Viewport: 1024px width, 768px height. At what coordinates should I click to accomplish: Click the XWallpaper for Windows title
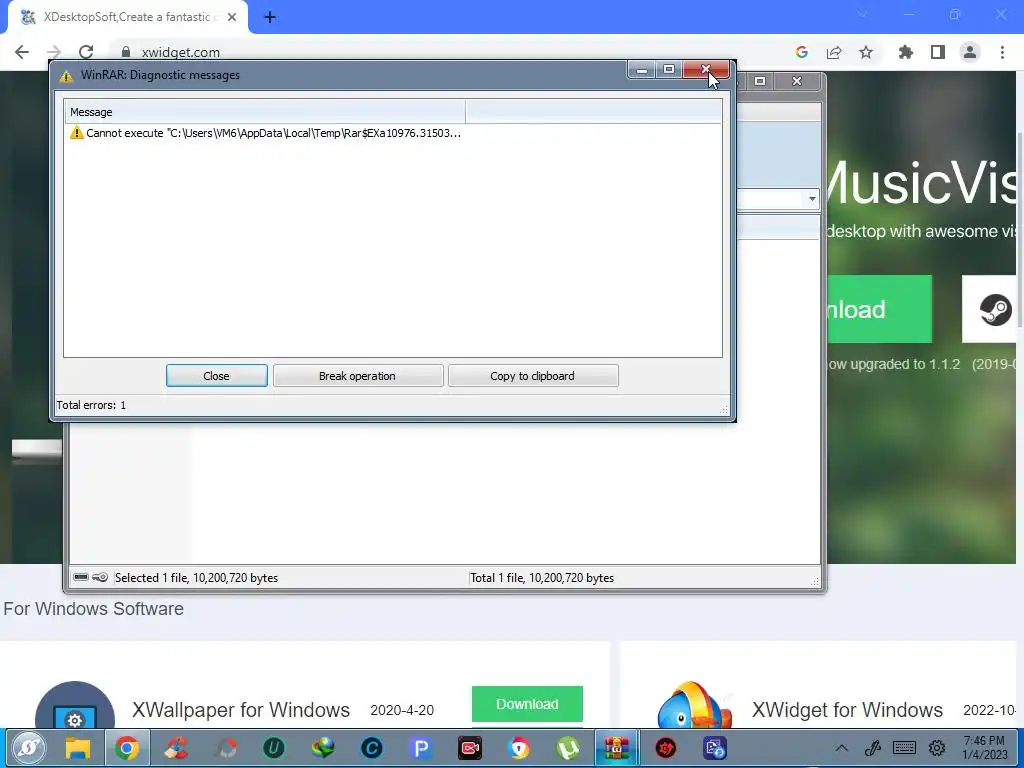point(241,710)
